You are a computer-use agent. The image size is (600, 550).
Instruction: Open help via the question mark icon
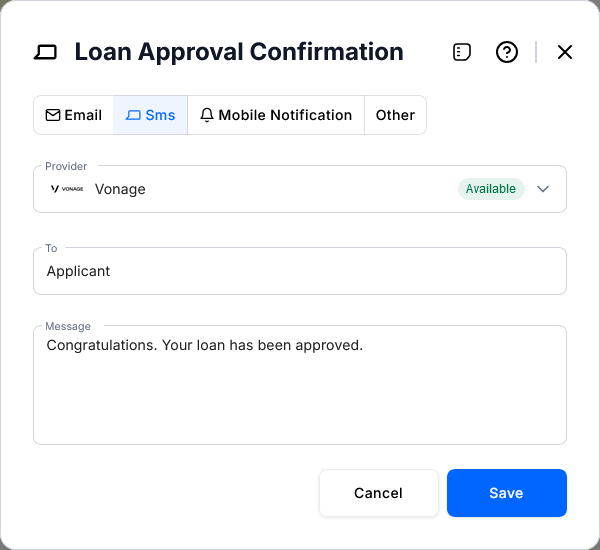[507, 52]
